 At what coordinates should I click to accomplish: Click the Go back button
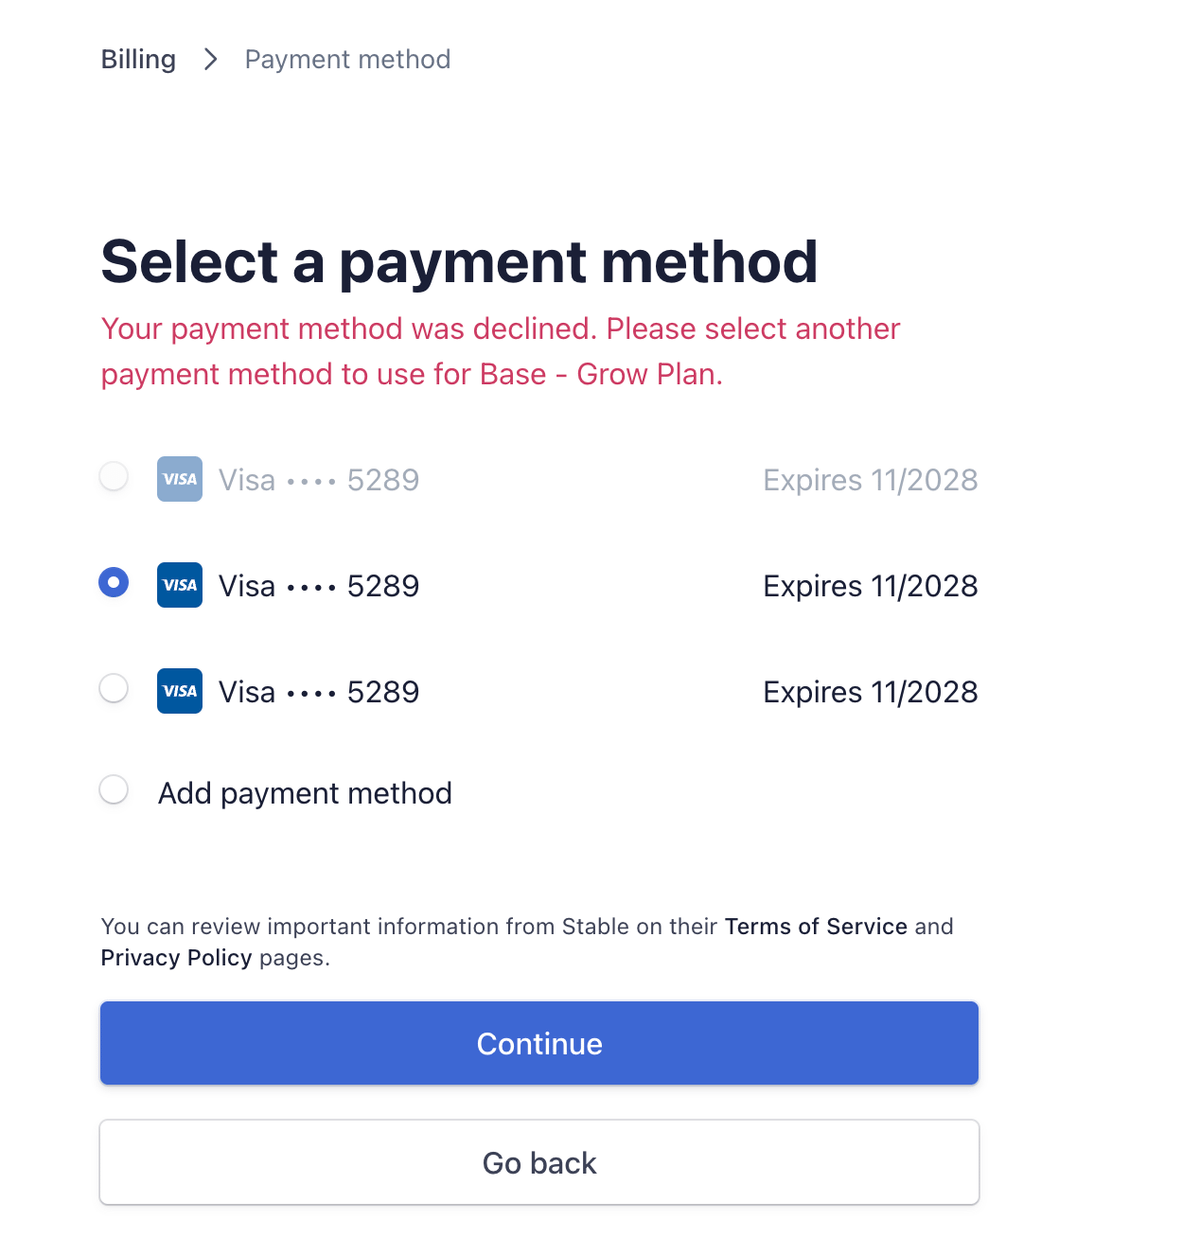click(x=539, y=1162)
